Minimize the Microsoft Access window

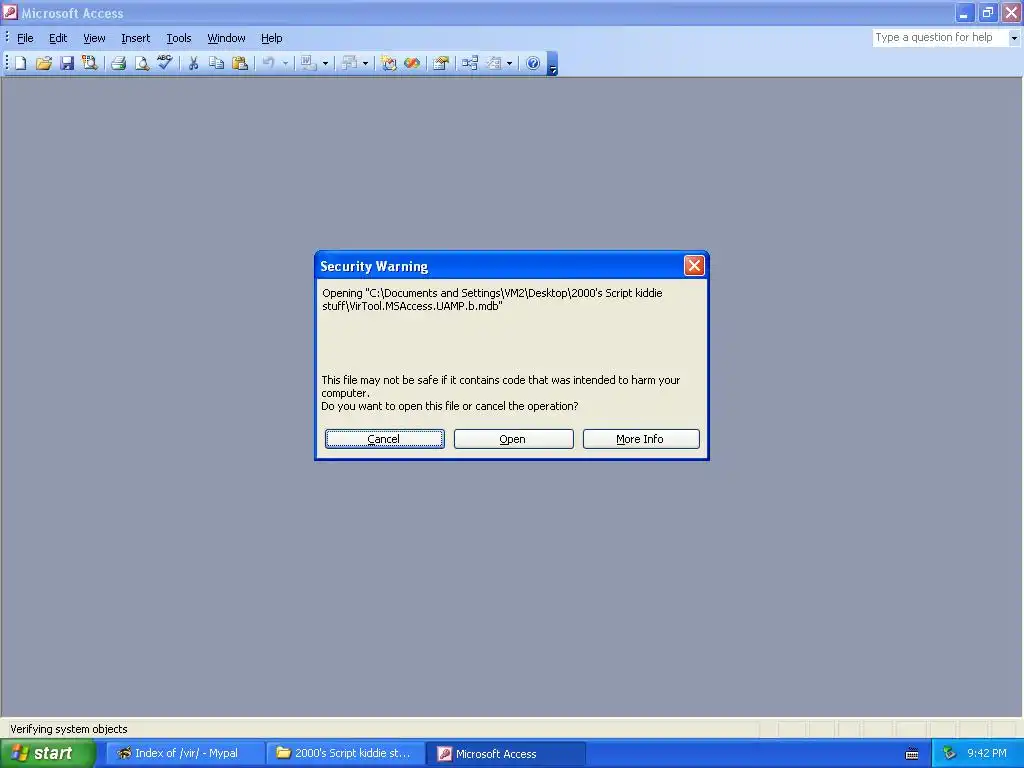pyautogui.click(x=964, y=12)
